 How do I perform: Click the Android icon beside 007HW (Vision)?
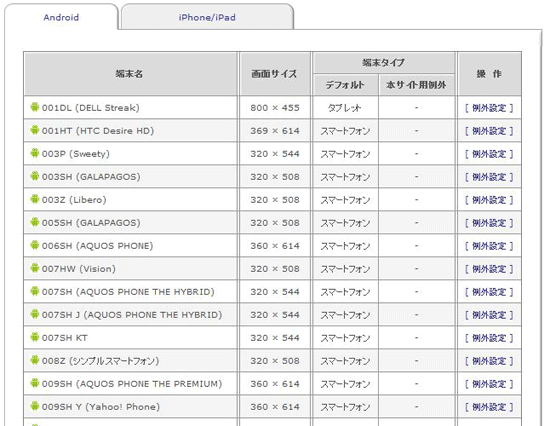(34, 268)
